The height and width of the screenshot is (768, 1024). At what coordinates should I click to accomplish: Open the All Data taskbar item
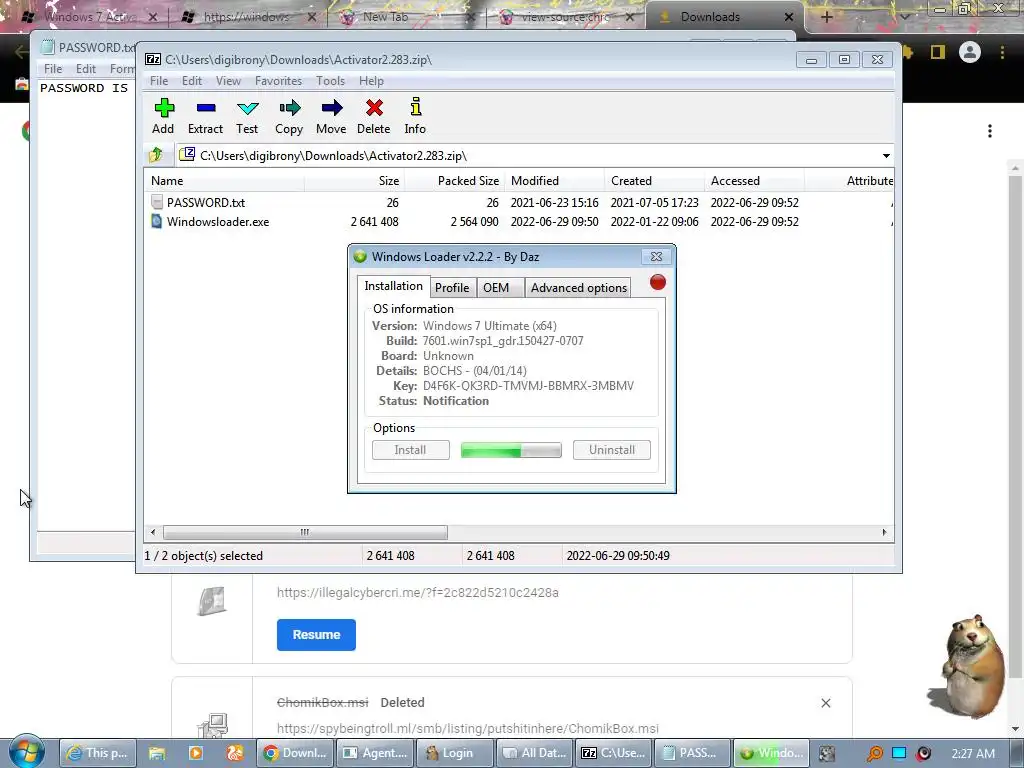535,753
